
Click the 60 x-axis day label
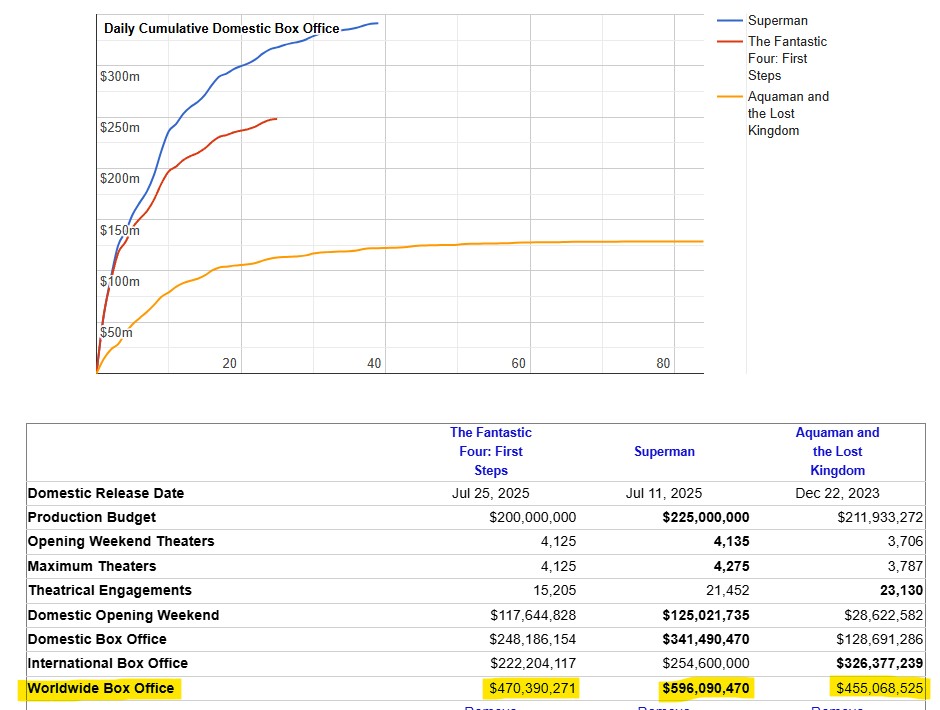coord(519,363)
